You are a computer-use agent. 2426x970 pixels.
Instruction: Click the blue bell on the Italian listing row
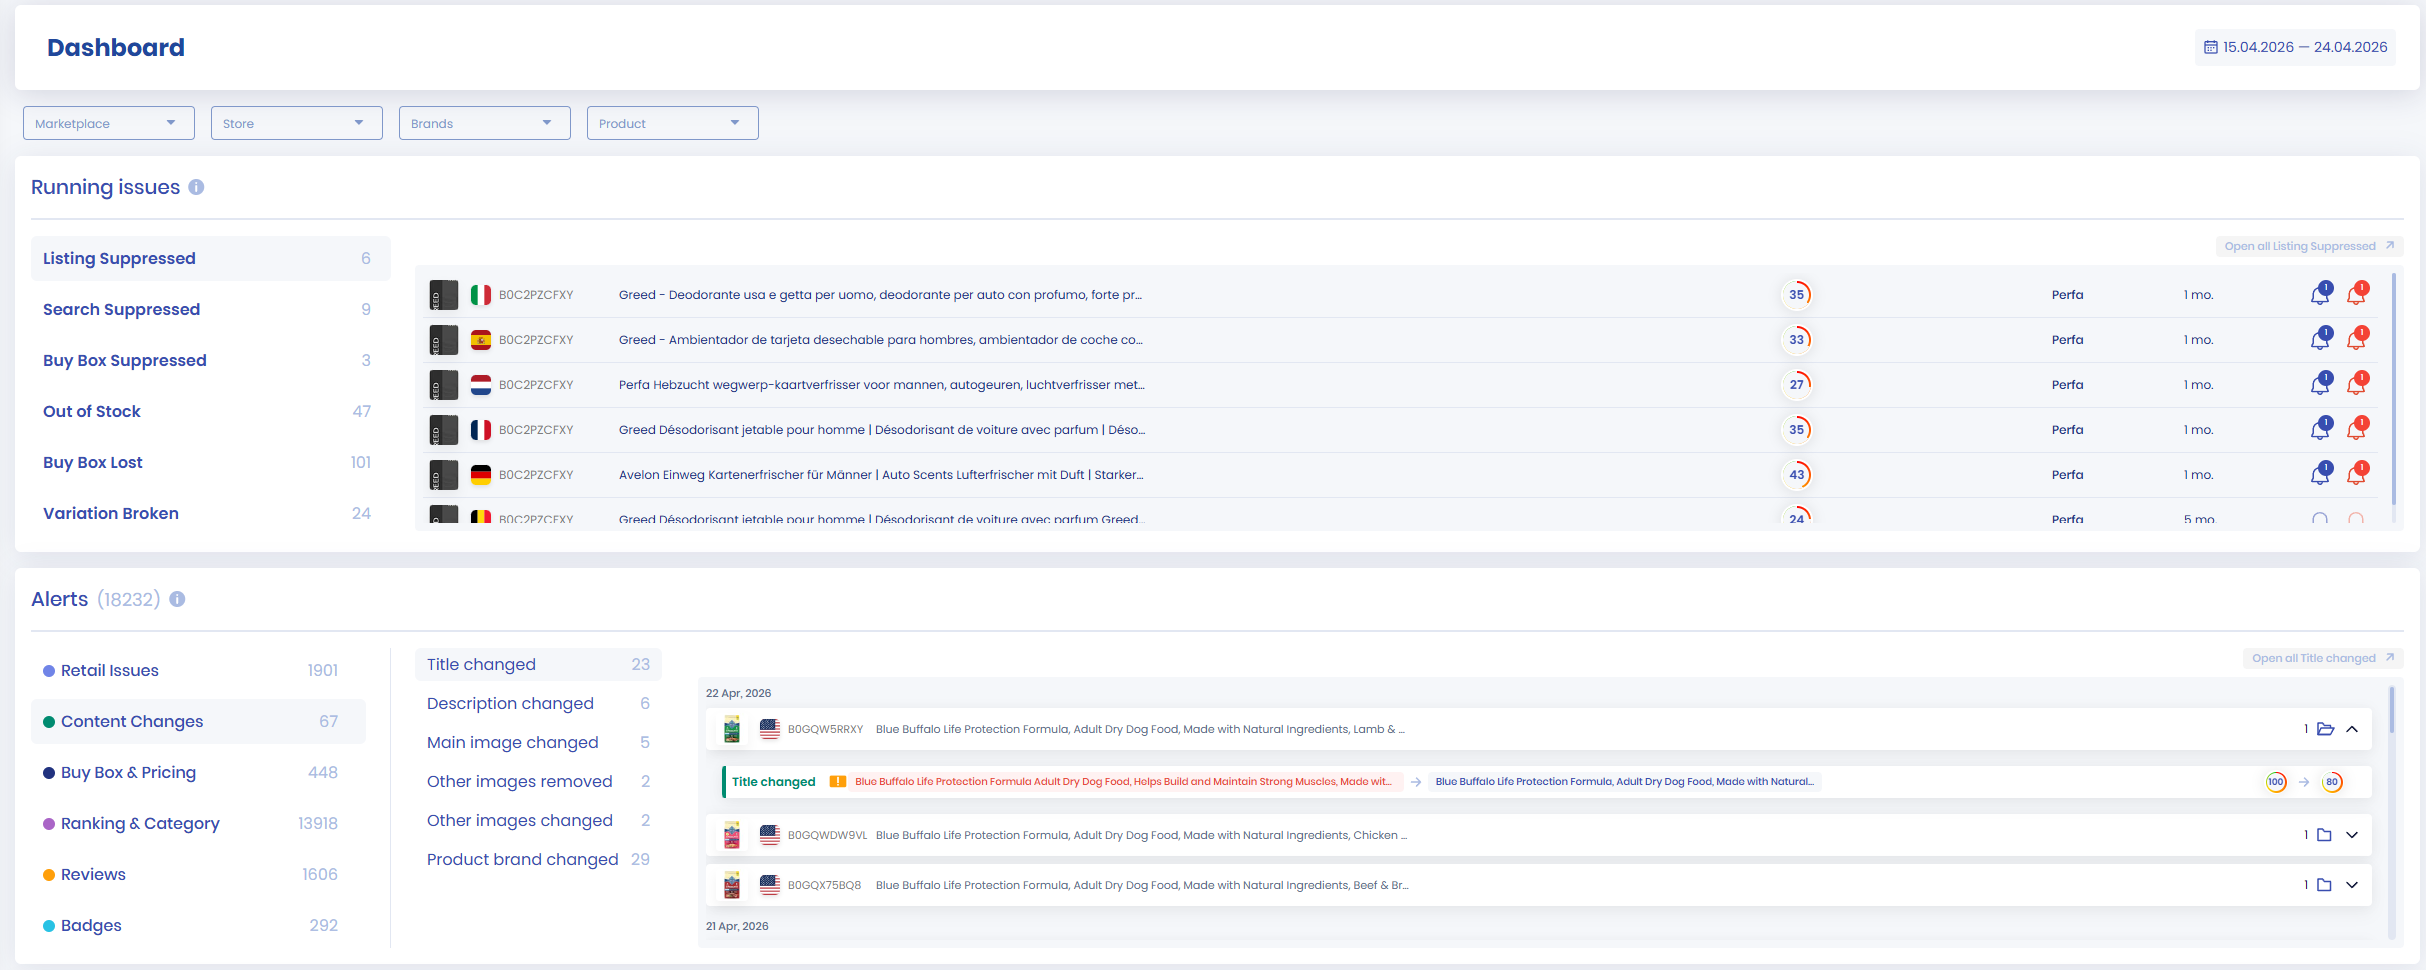(x=2320, y=295)
